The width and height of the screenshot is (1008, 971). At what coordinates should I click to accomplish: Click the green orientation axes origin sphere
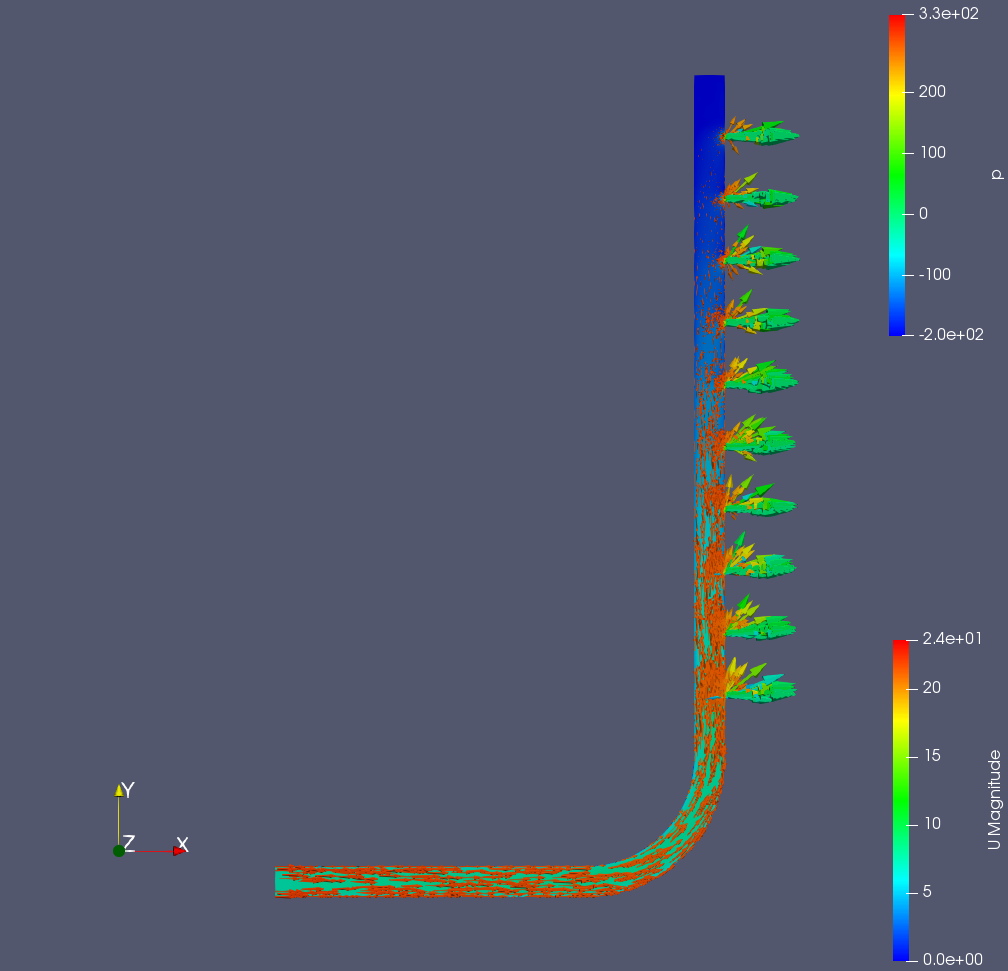(x=119, y=850)
